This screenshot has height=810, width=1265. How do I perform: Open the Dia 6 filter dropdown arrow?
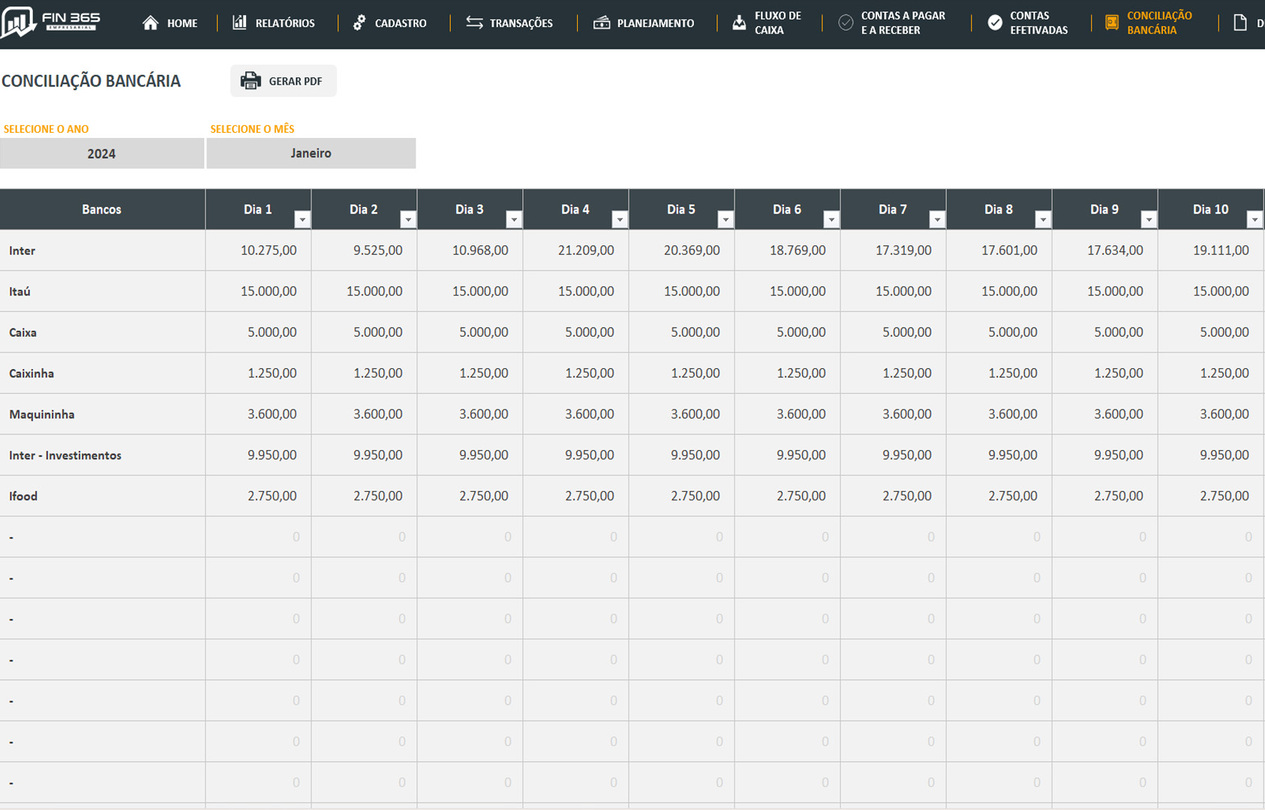(832, 220)
